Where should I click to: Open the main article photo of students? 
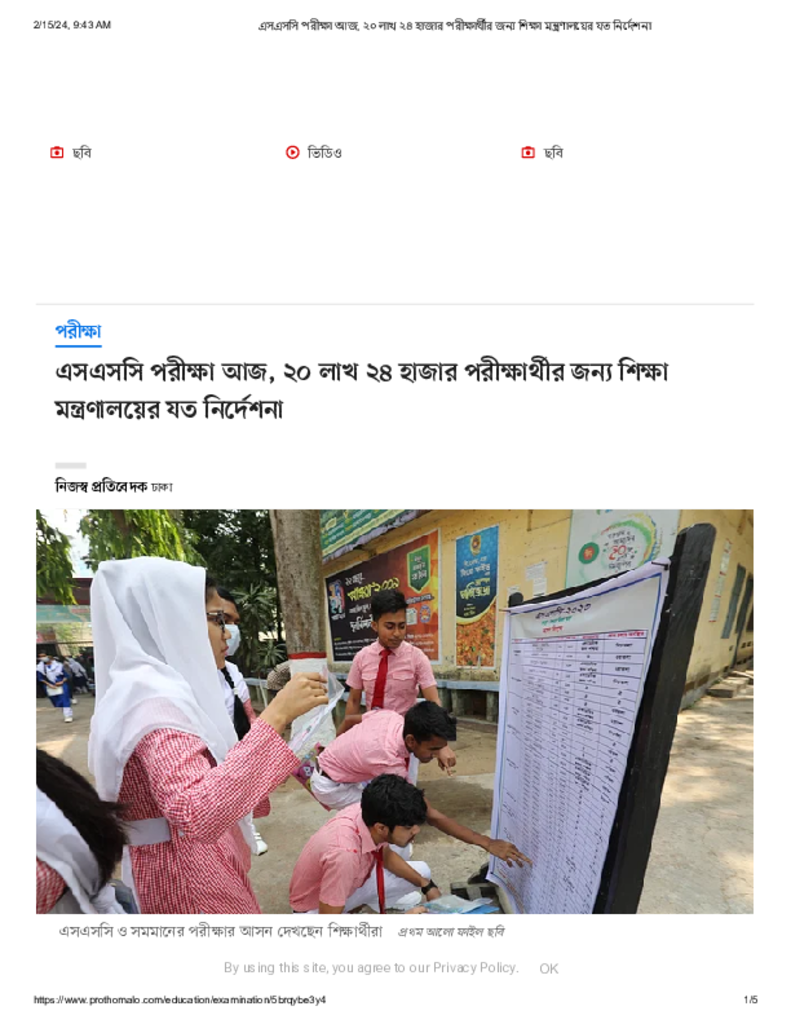[395, 711]
